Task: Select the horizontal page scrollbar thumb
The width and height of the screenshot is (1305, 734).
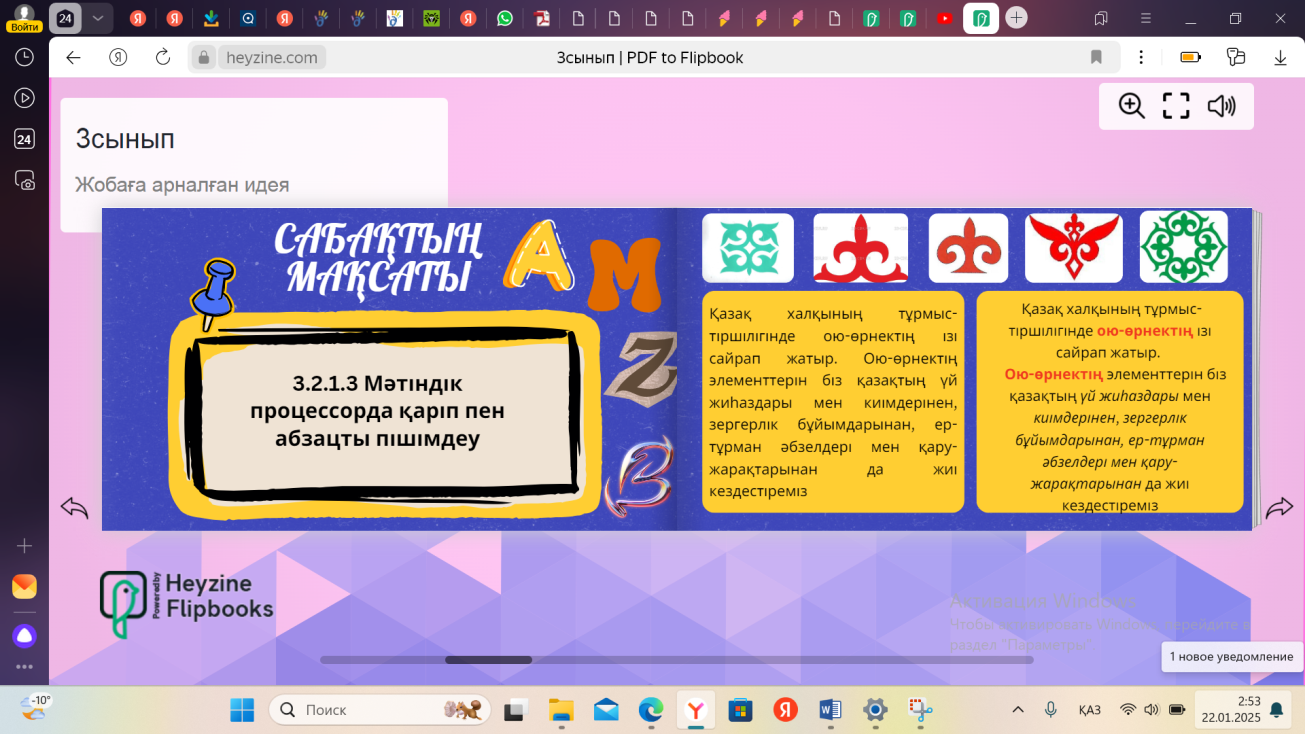Action: click(x=488, y=660)
